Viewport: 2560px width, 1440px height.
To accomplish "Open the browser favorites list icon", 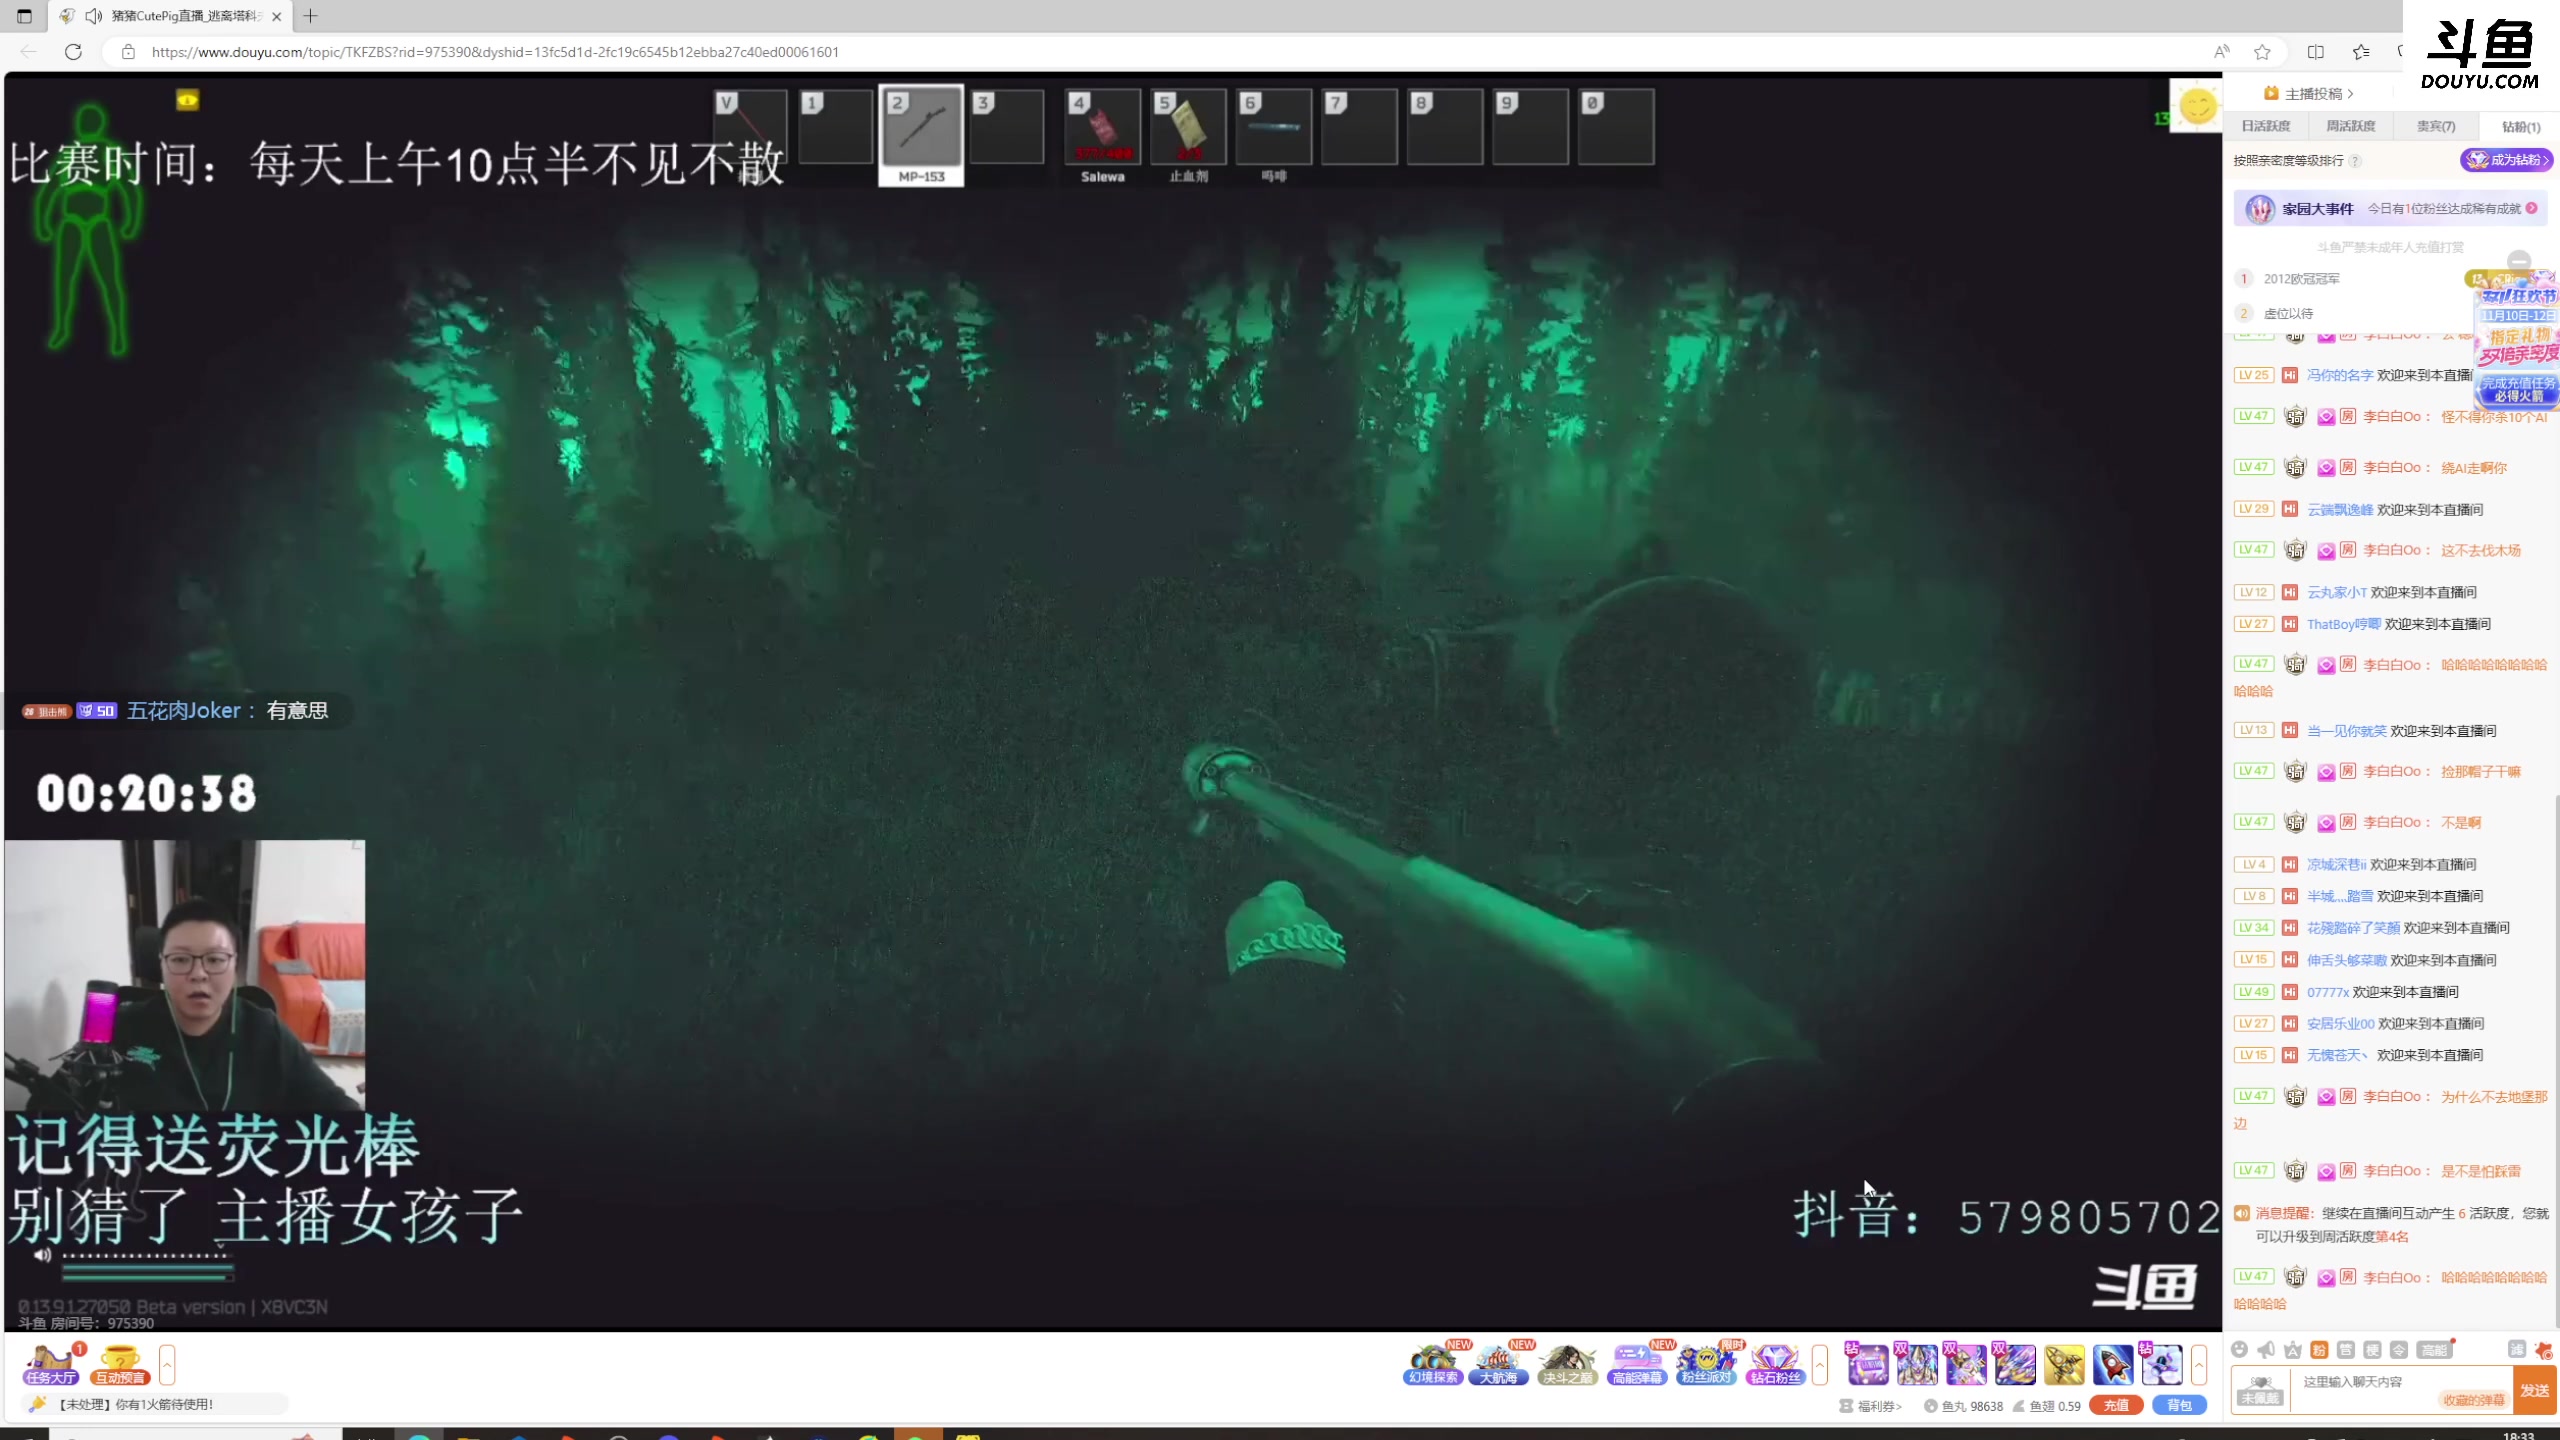I will [2361, 52].
